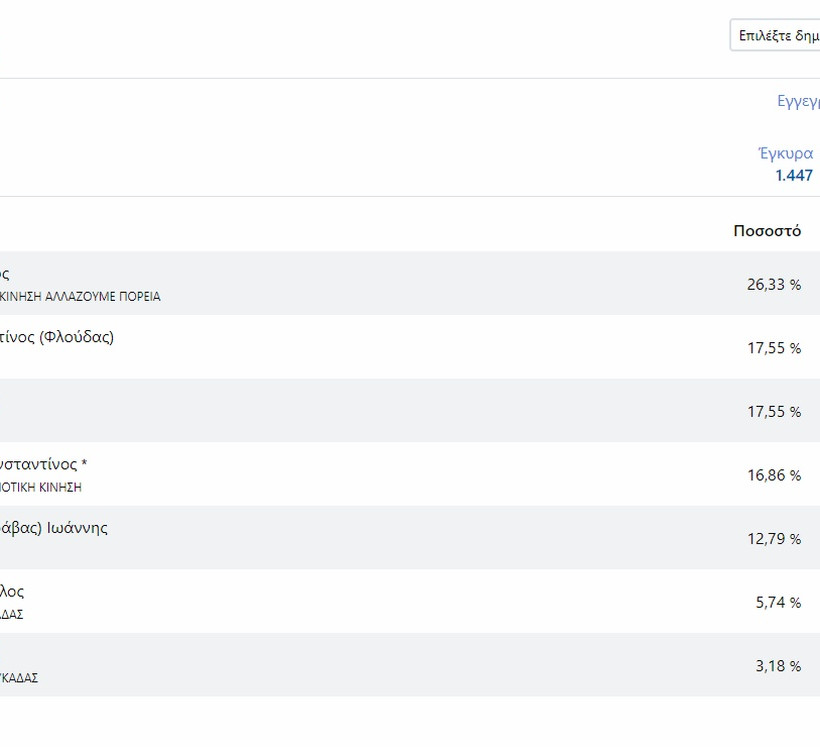
Task: Click the candidate name containing '(Φλούδας)'
Action: click(x=57, y=337)
